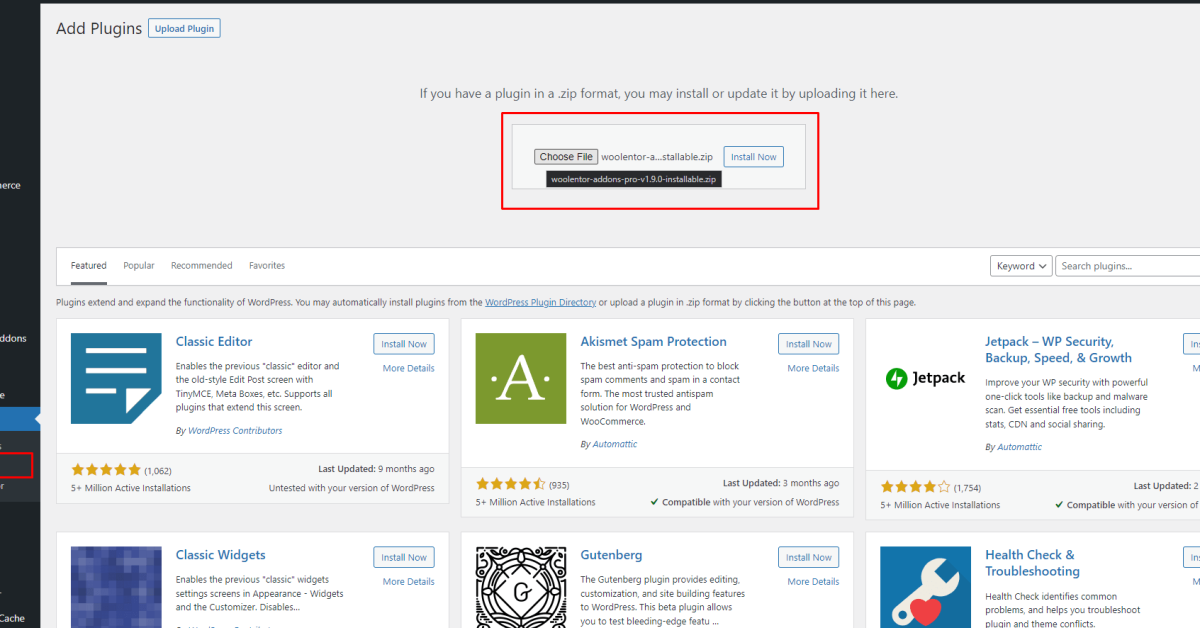1200x628 pixels.
Task: Switch to the Popular tab
Action: click(x=138, y=265)
